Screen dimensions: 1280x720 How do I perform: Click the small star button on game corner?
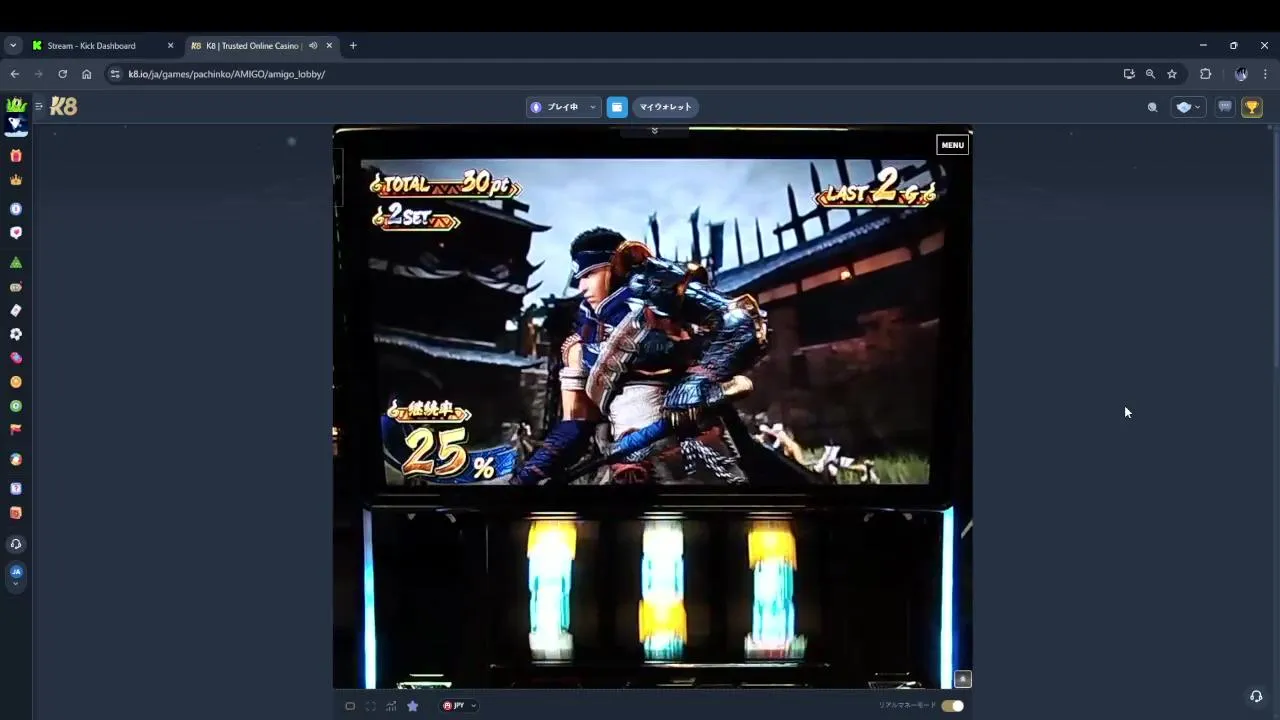(x=962, y=679)
